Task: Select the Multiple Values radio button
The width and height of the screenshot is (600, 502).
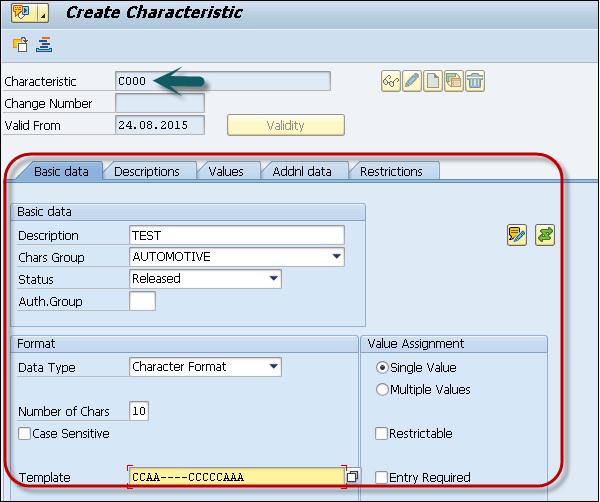Action: pyautogui.click(x=381, y=389)
